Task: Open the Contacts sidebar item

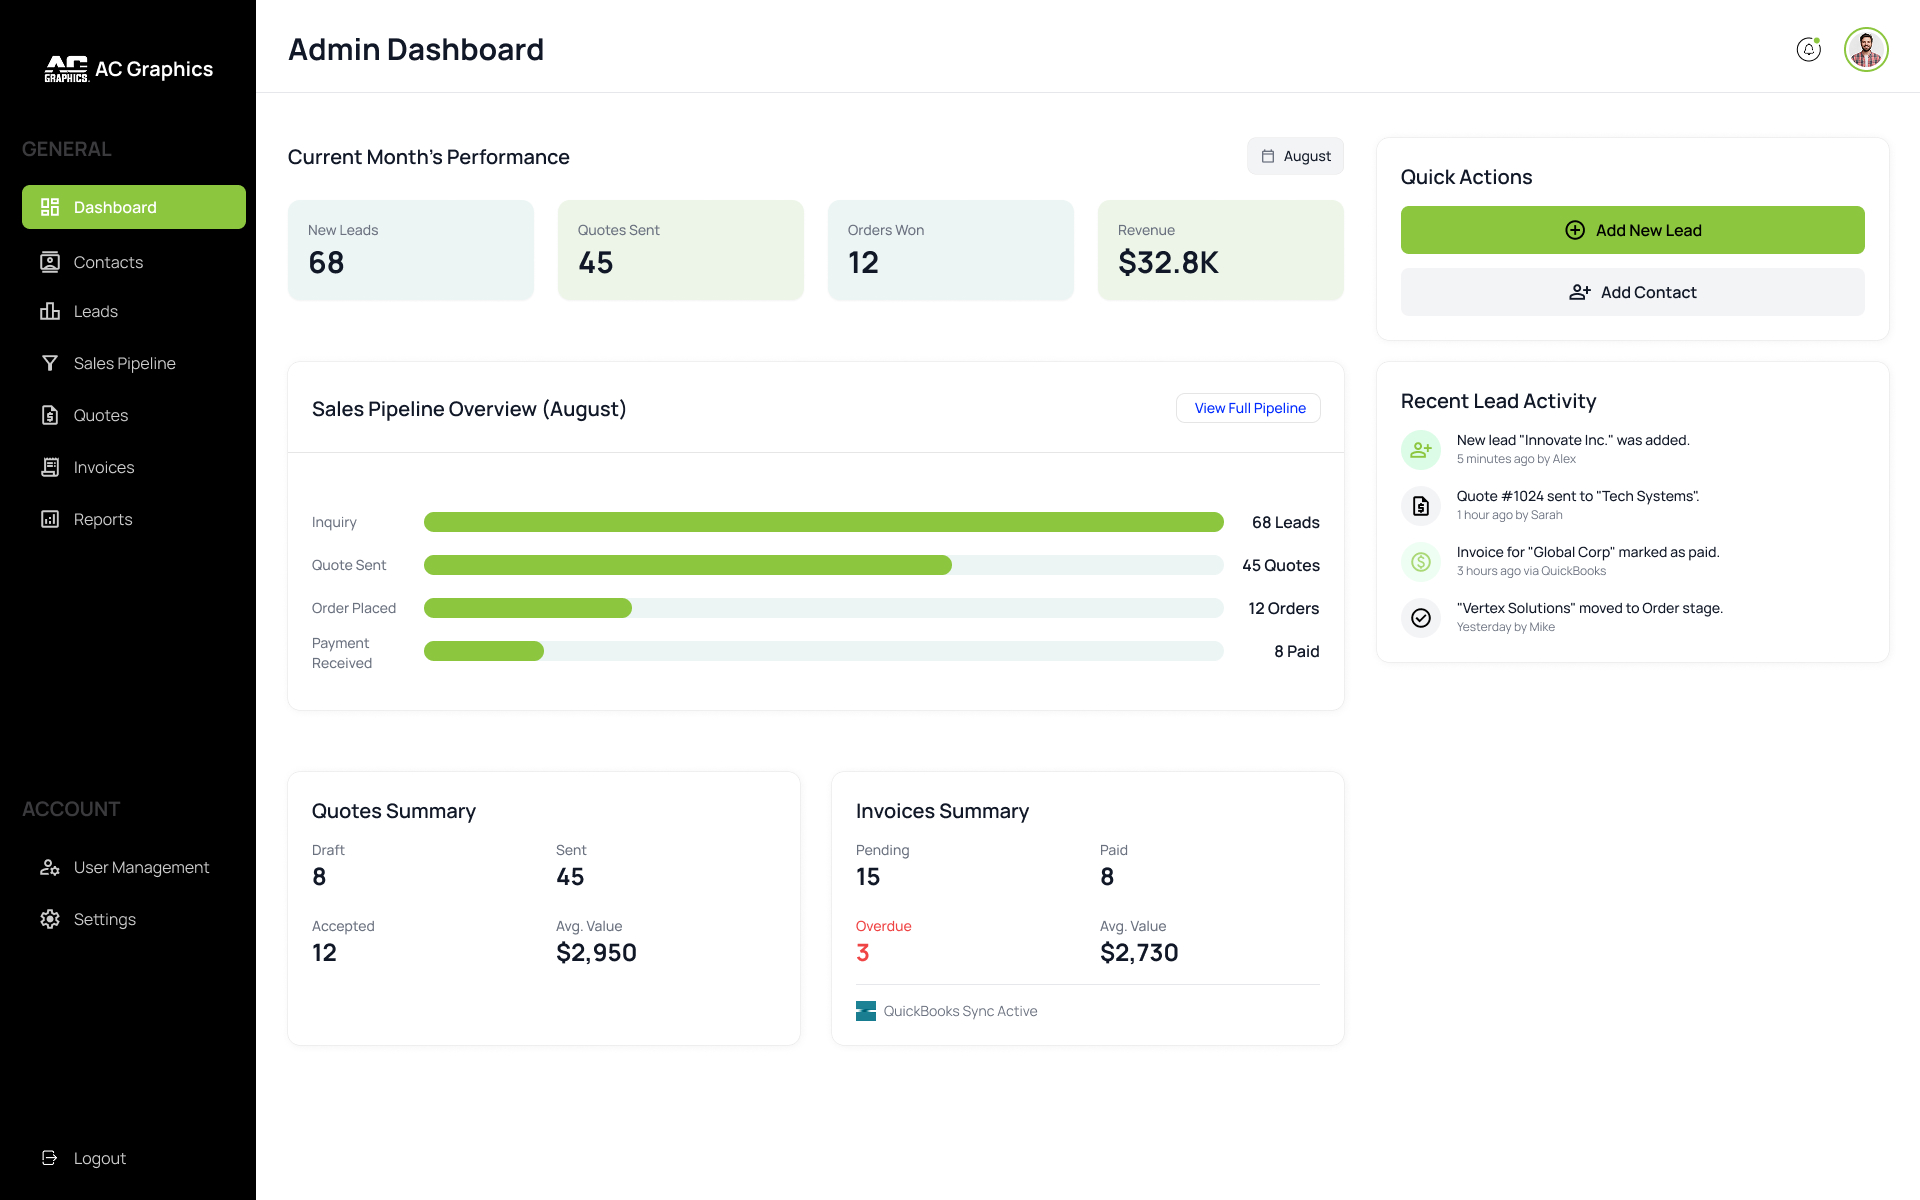Action: (108, 262)
